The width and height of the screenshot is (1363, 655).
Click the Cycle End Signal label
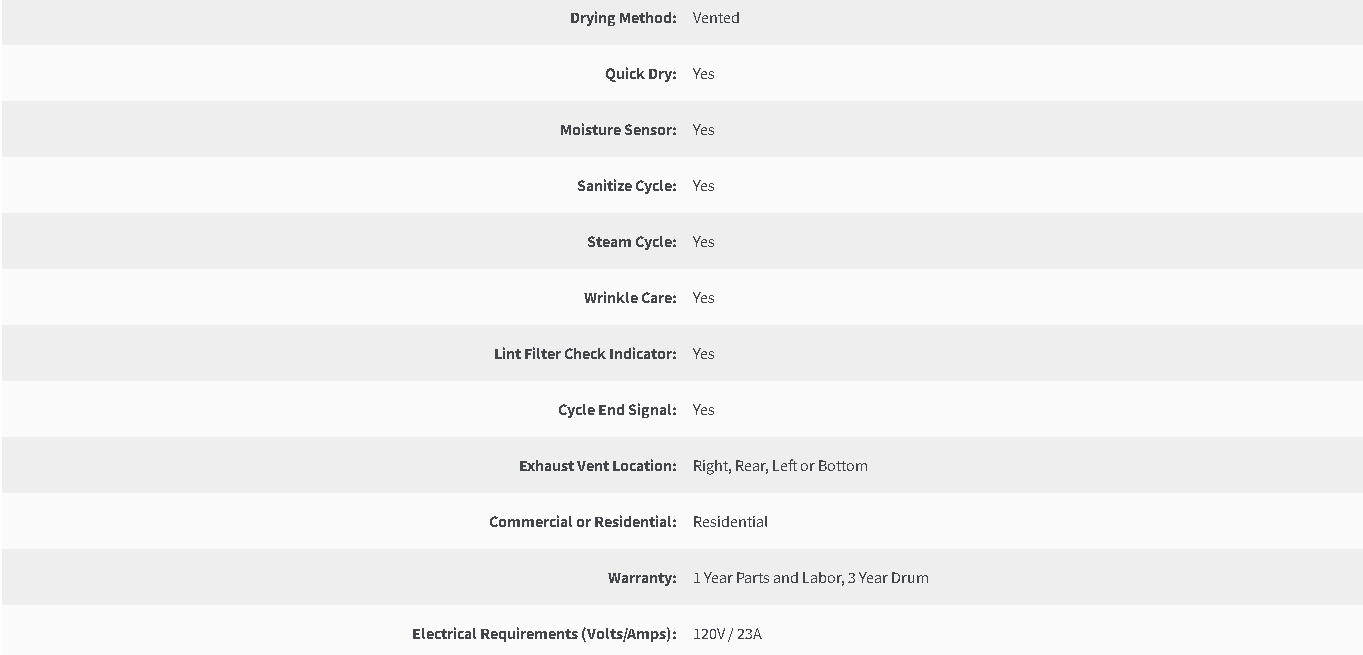617,410
